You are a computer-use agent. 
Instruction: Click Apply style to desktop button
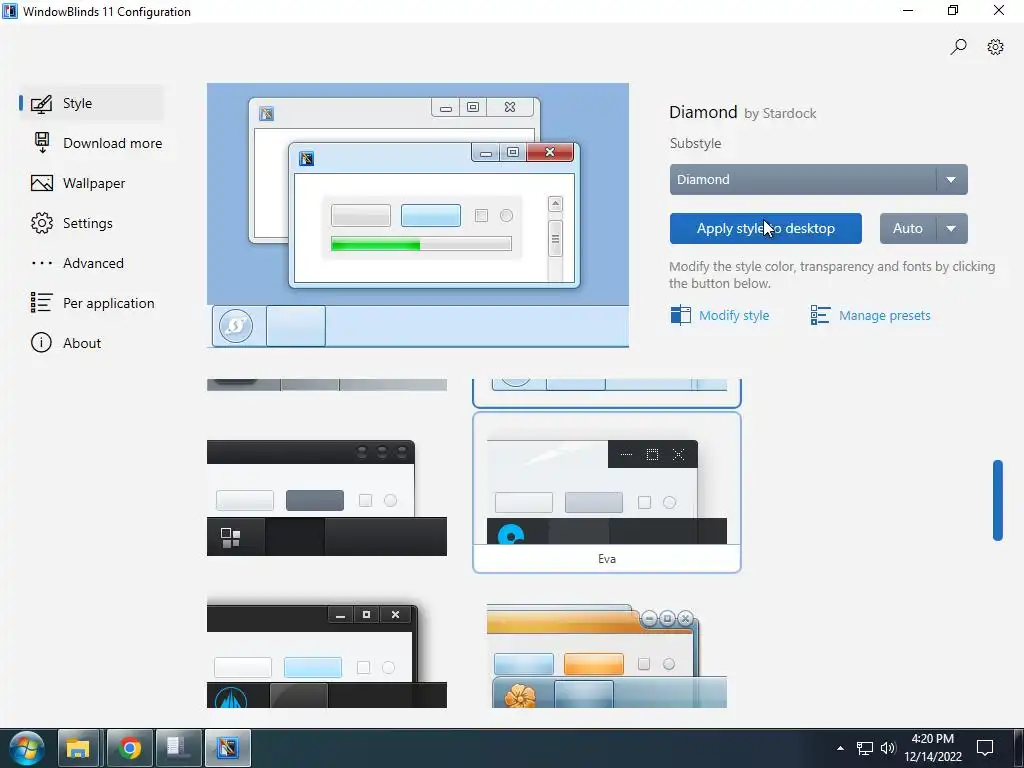(x=765, y=229)
